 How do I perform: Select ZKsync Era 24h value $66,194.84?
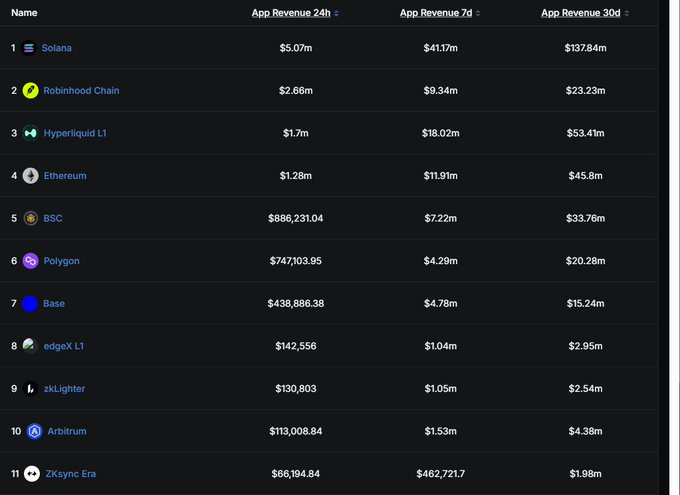[296, 474]
